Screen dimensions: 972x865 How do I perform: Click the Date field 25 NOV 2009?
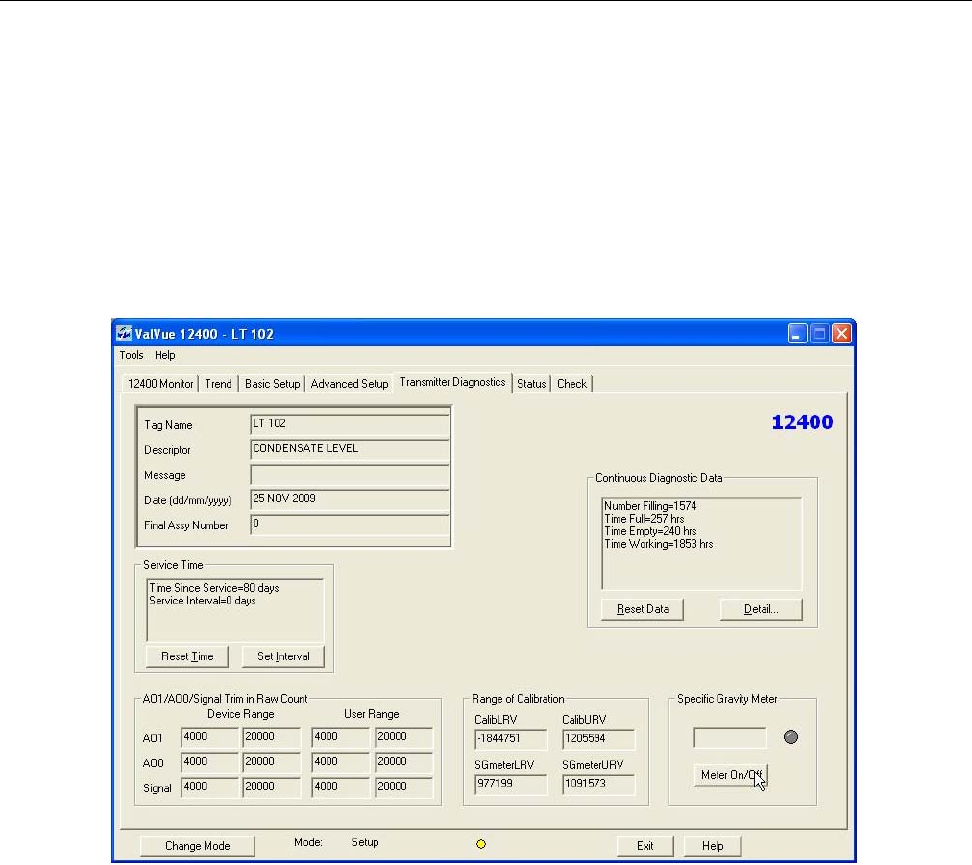(x=350, y=499)
